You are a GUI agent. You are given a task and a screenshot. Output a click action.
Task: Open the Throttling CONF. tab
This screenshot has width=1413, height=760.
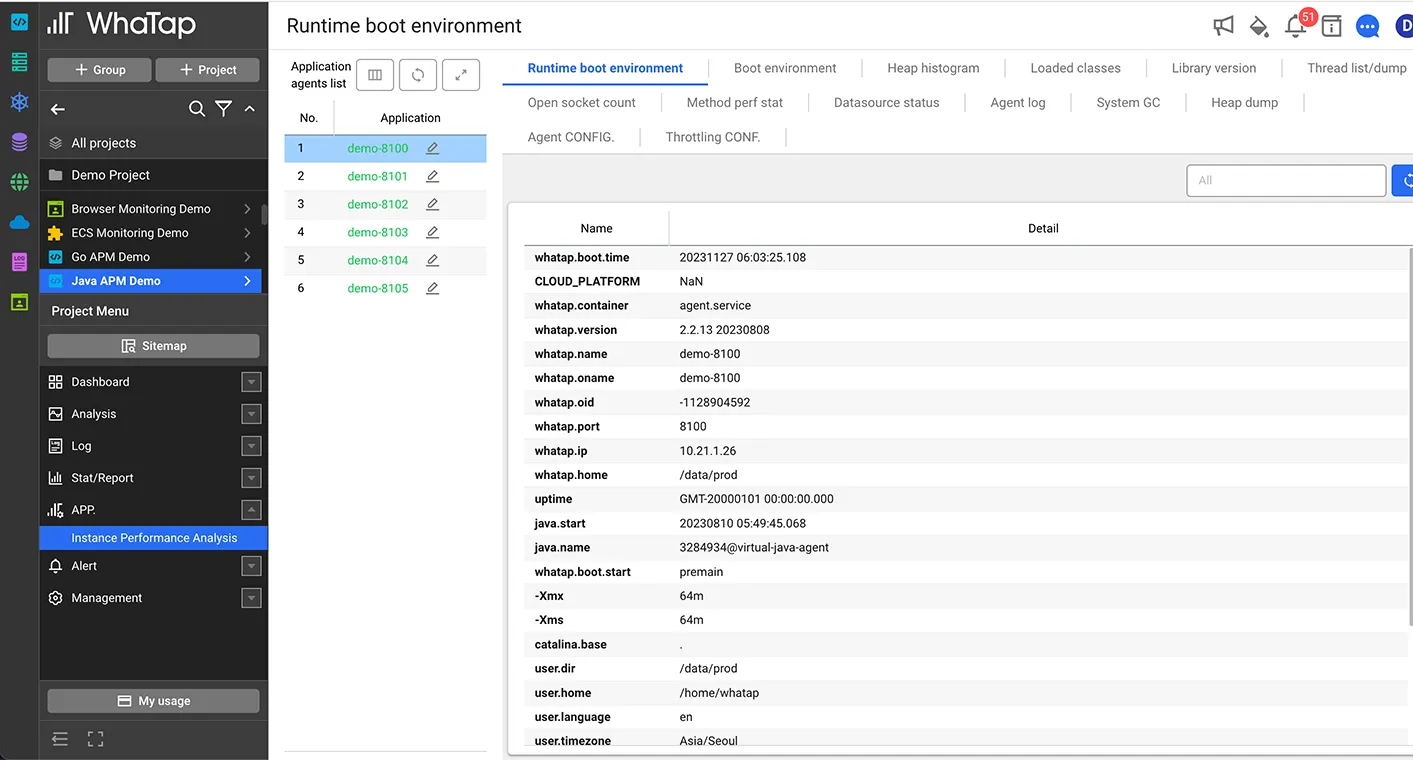tap(713, 136)
